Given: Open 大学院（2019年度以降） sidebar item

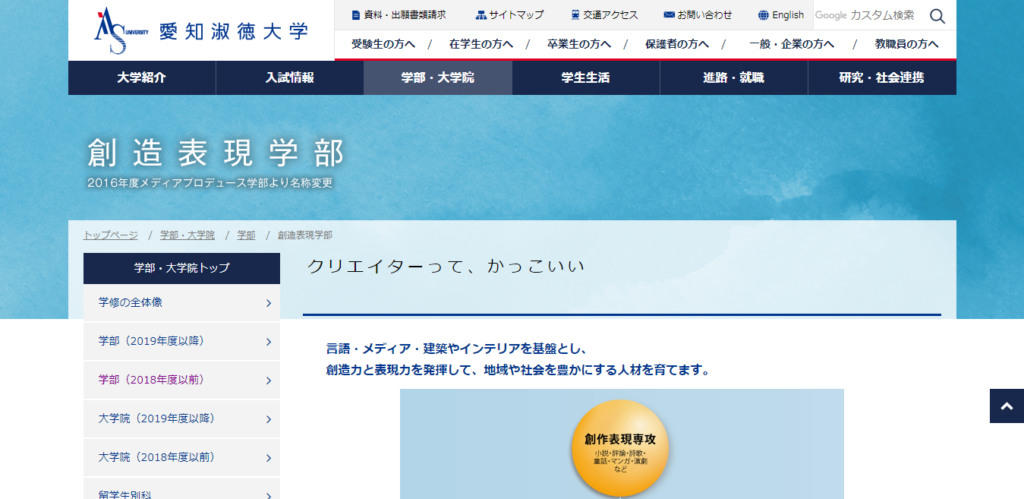Looking at the screenshot, I should click(182, 418).
